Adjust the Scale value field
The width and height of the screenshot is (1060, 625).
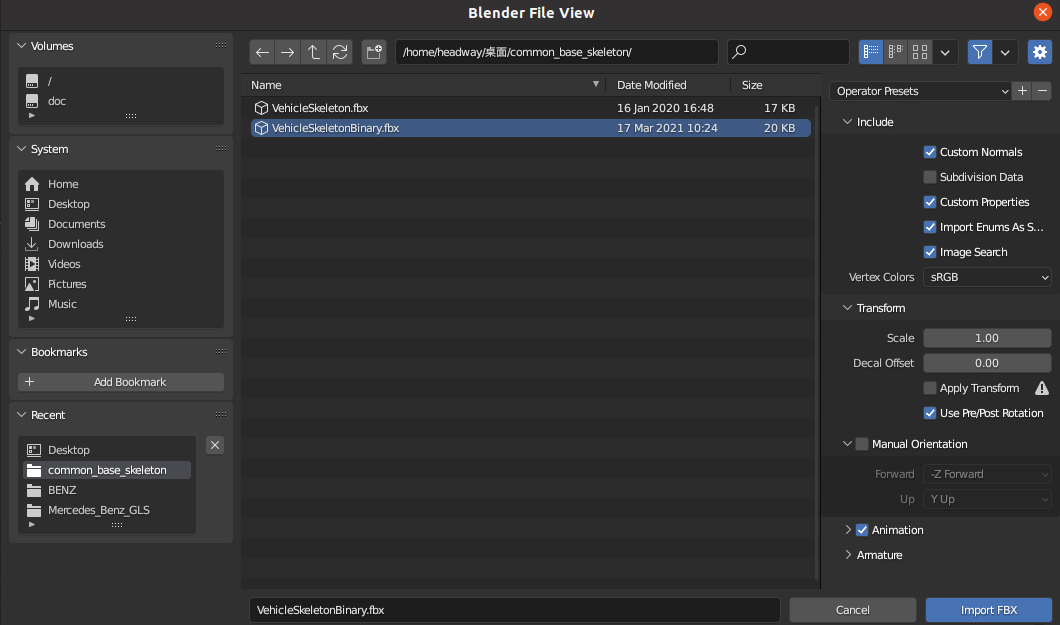[987, 338]
